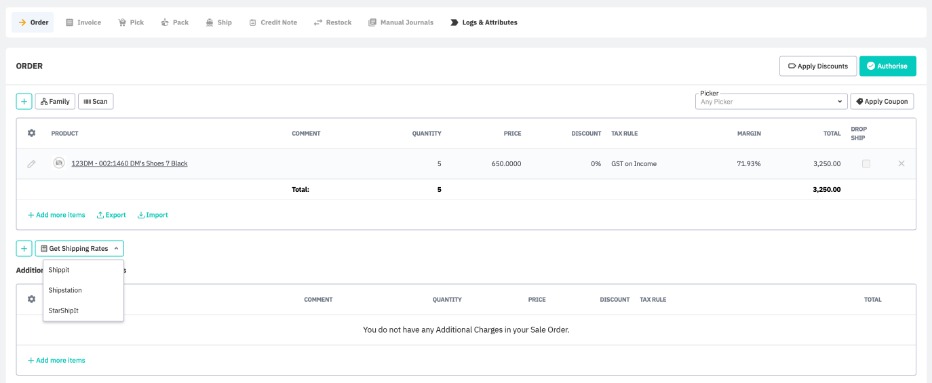
Task: Click the Family button
Action: pos(55,102)
